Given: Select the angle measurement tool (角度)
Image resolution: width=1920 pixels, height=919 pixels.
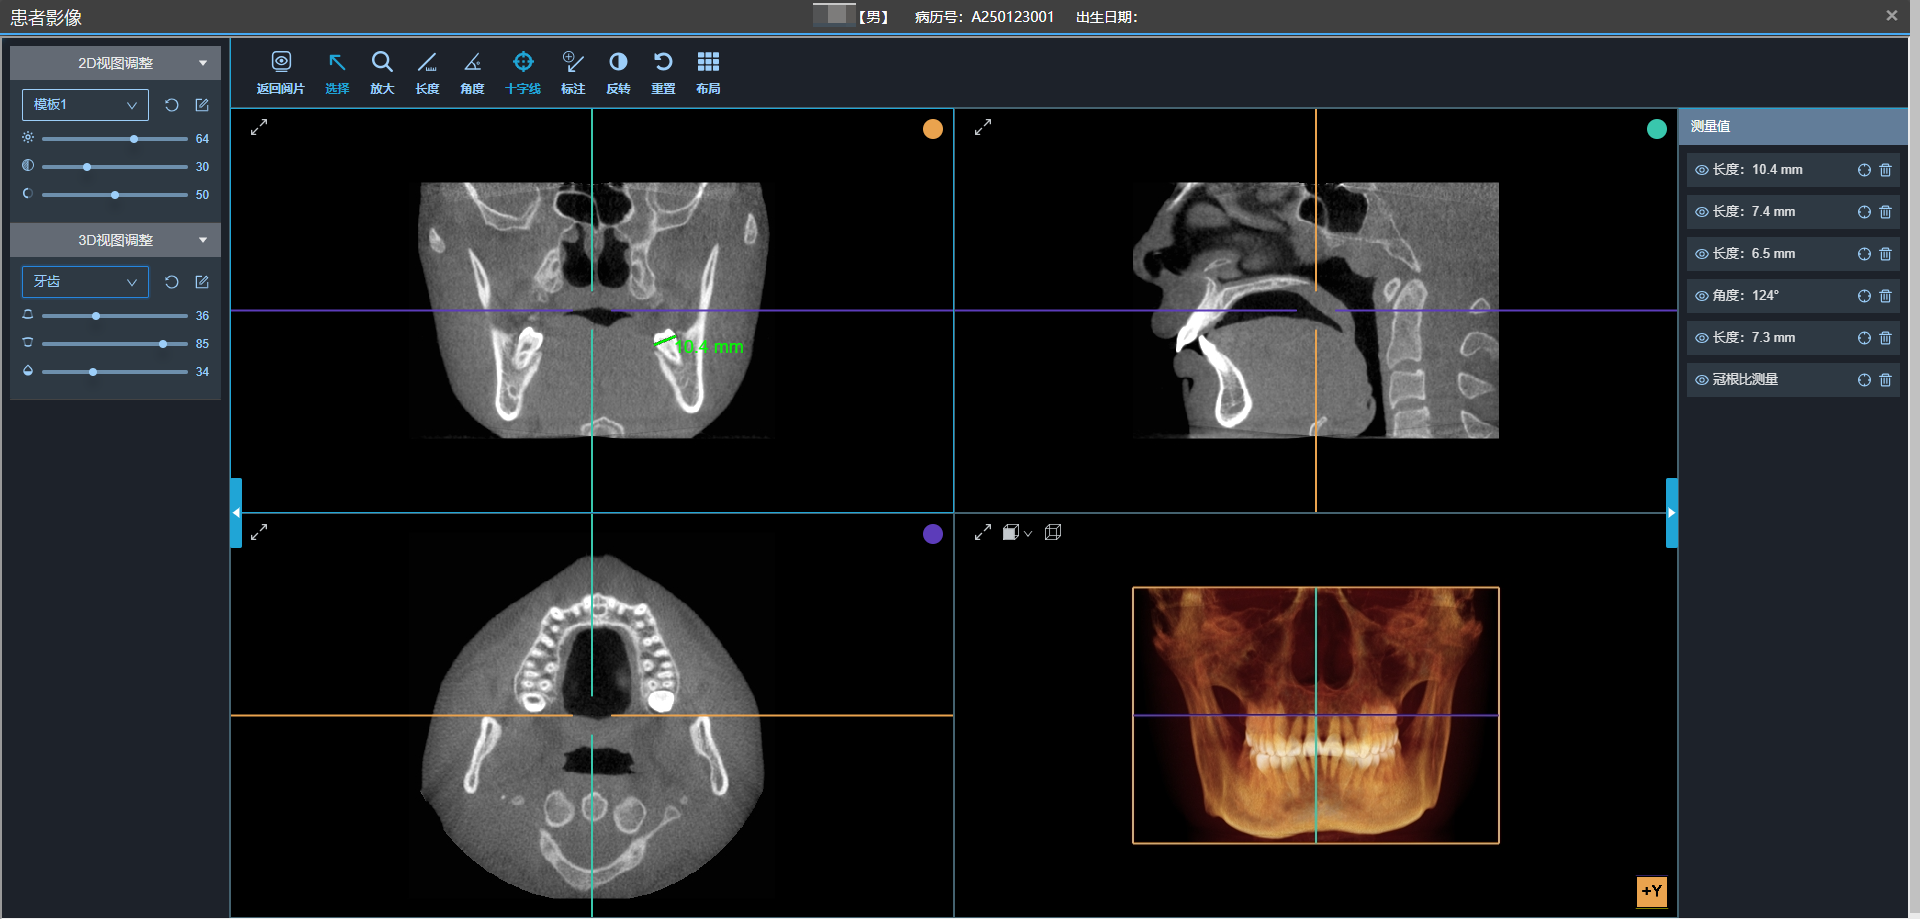Looking at the screenshot, I should [x=472, y=73].
